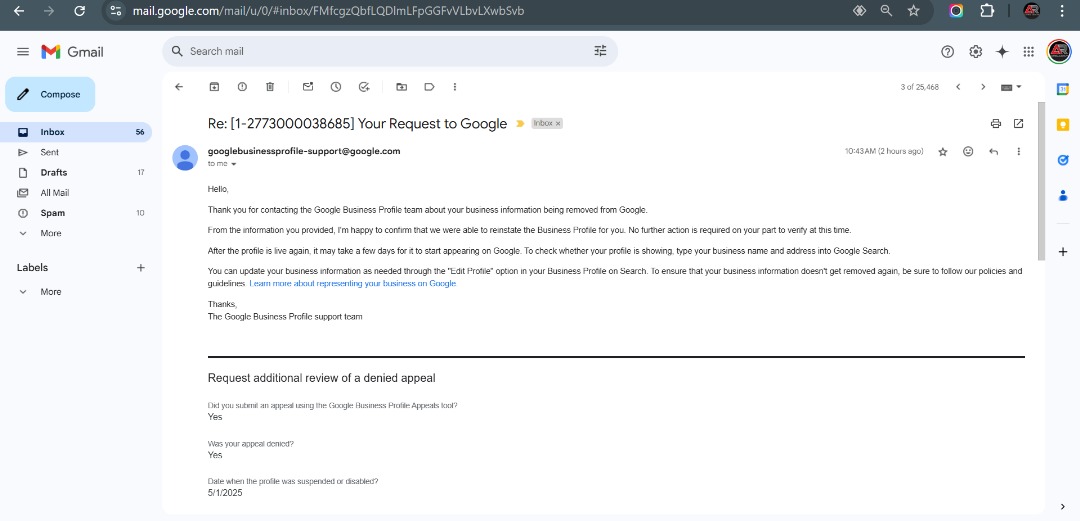Screen dimensions: 1080x521
Task: Remove the Inbox label chip
Action: tap(558, 123)
